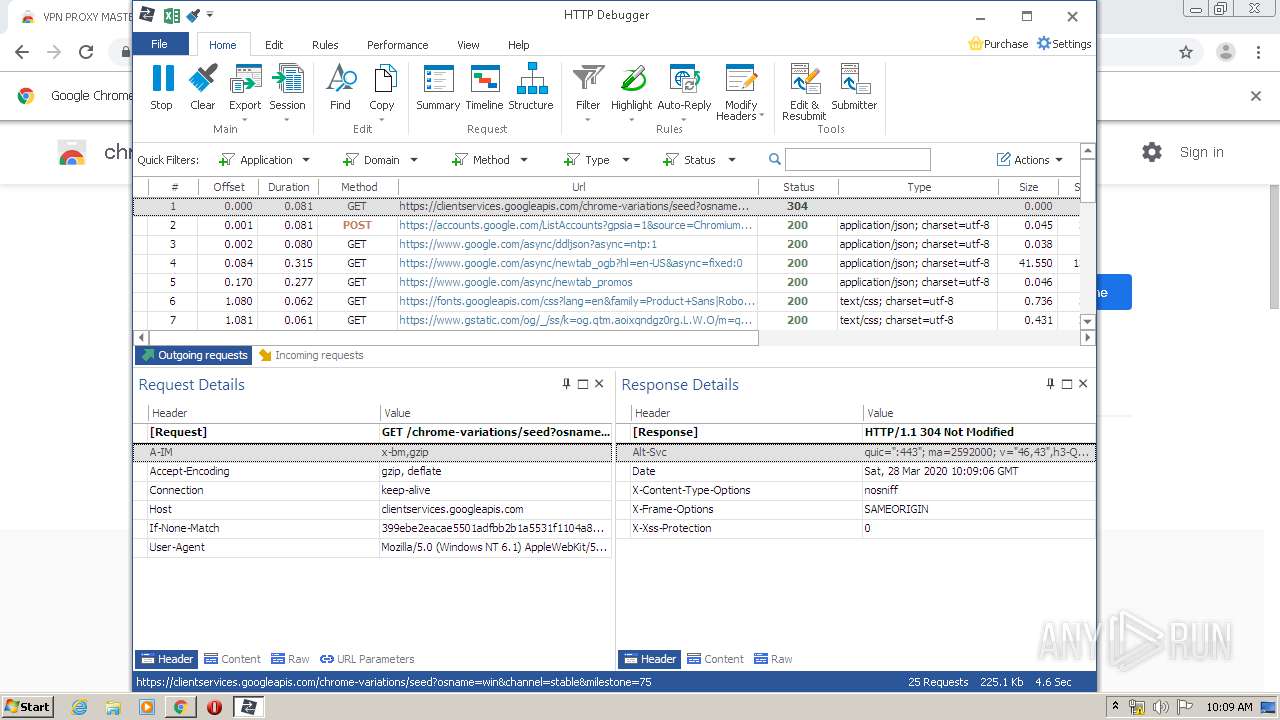
Task: Open the quick access toolbar customize arrow
Action: tap(210, 15)
